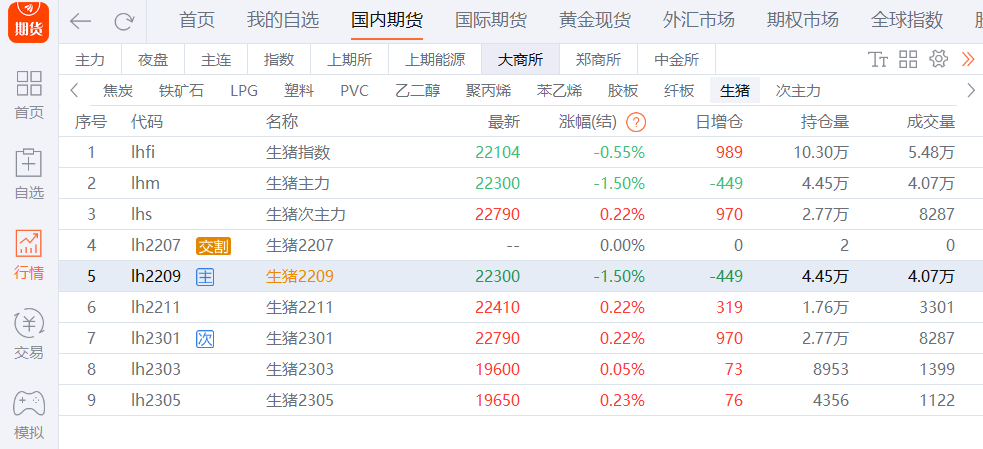Select the 夜盘 exchange tab
983x449 pixels.
(153, 60)
